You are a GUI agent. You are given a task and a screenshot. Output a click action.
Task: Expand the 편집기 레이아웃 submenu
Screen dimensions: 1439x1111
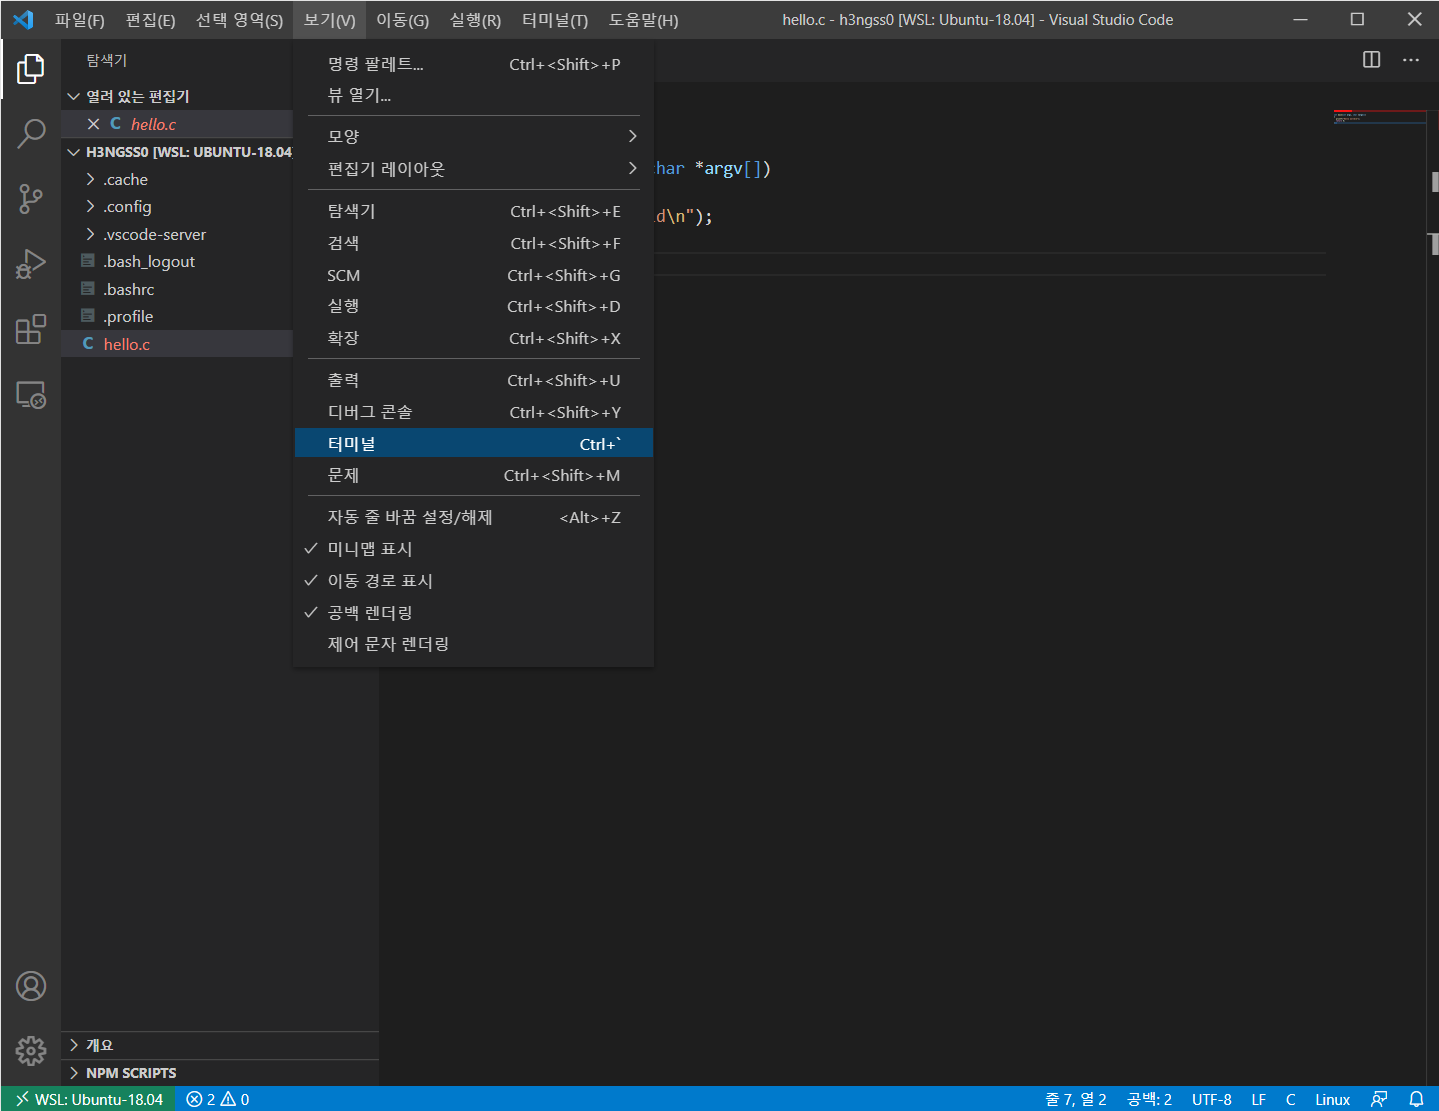tap(474, 169)
